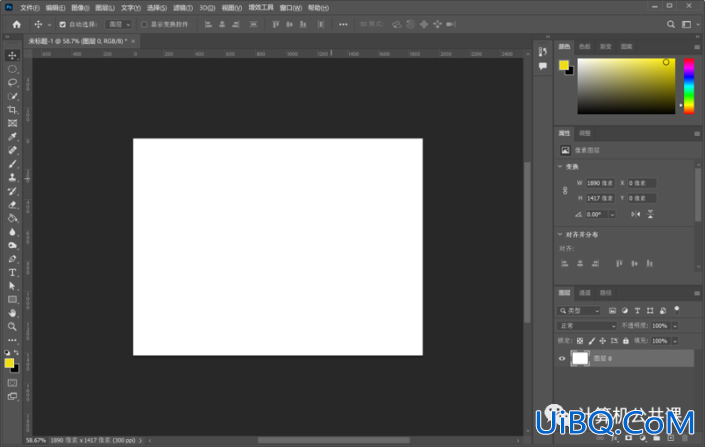Select the Zoom tool in toolbox

click(x=12, y=326)
